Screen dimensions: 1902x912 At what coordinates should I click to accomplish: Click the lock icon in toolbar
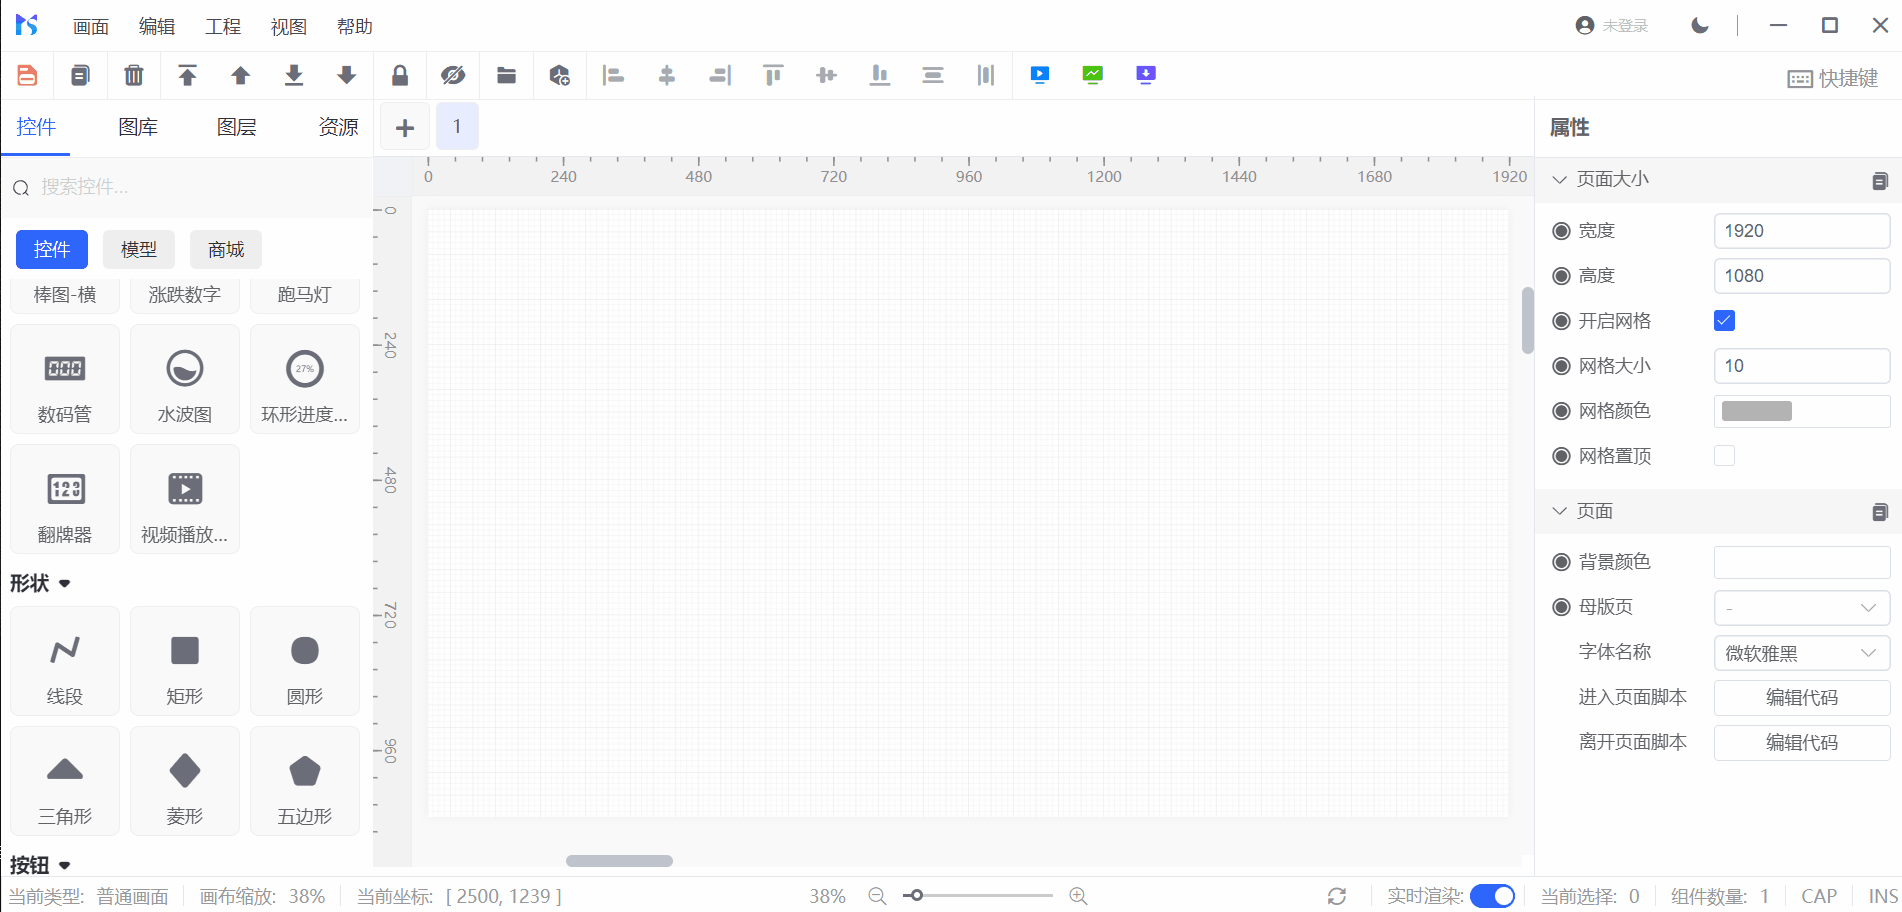(x=400, y=75)
